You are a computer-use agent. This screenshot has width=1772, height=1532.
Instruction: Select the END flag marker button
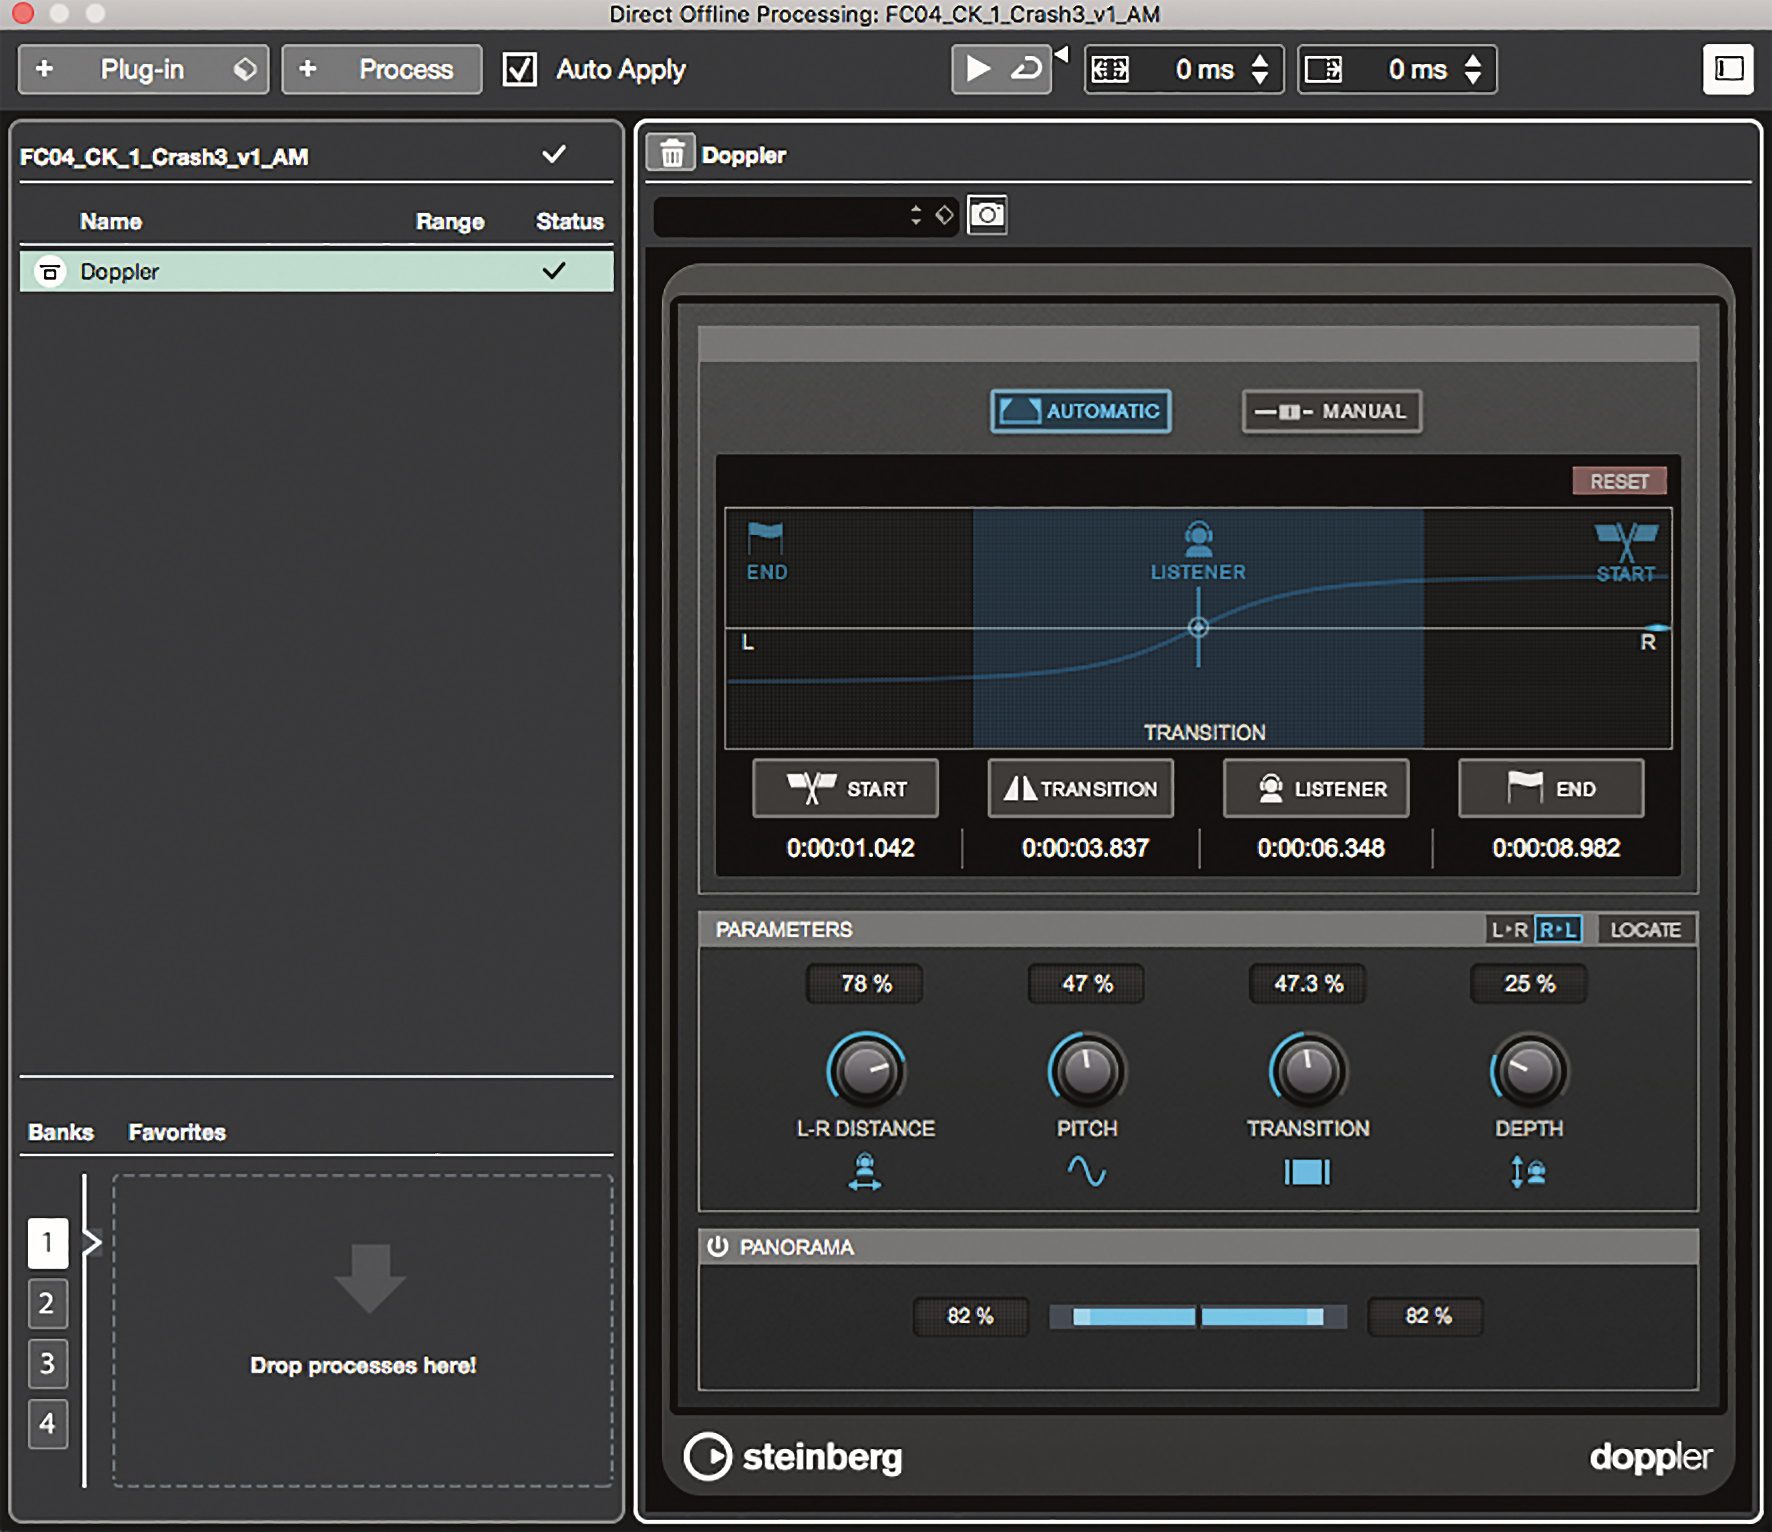(x=1551, y=788)
